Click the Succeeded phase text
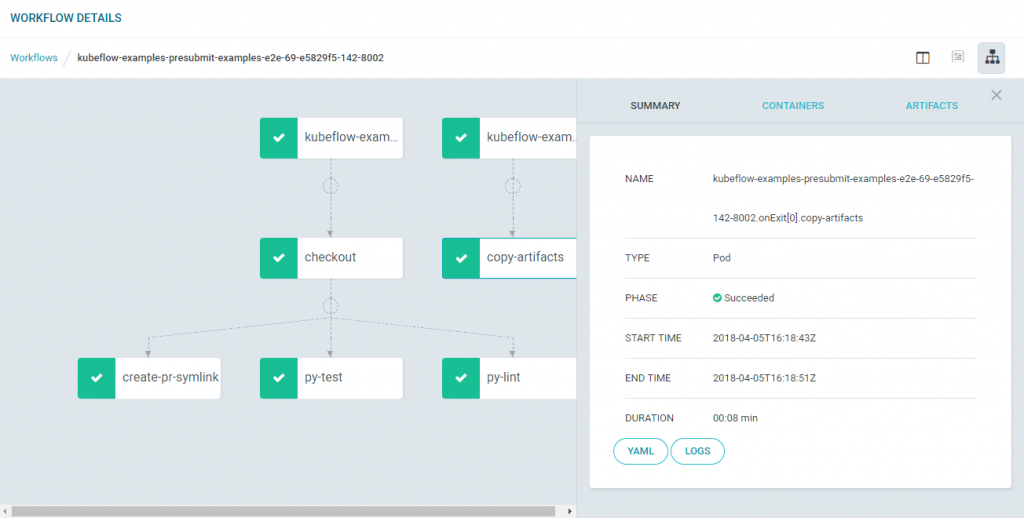The width and height of the screenshot is (1024, 518). [x=749, y=298]
